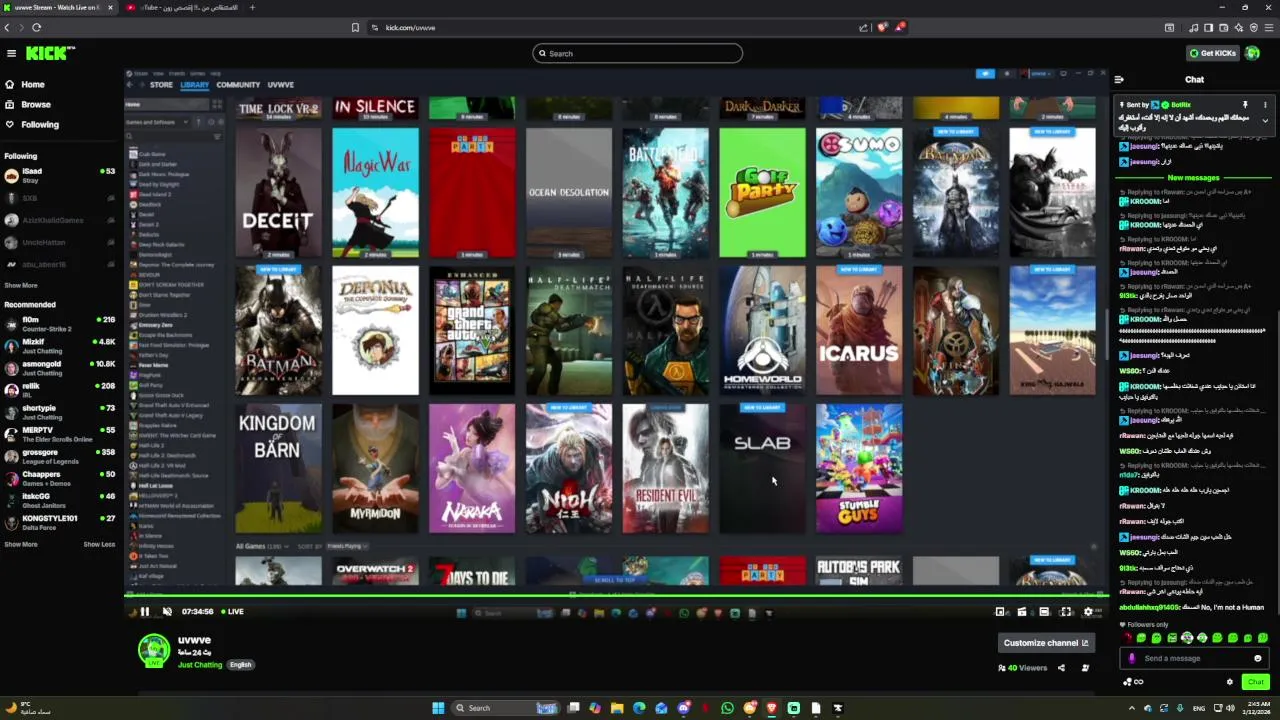The height and width of the screenshot is (720, 1280).
Task: Open a new browser tab
Action: pyautogui.click(x=252, y=7)
